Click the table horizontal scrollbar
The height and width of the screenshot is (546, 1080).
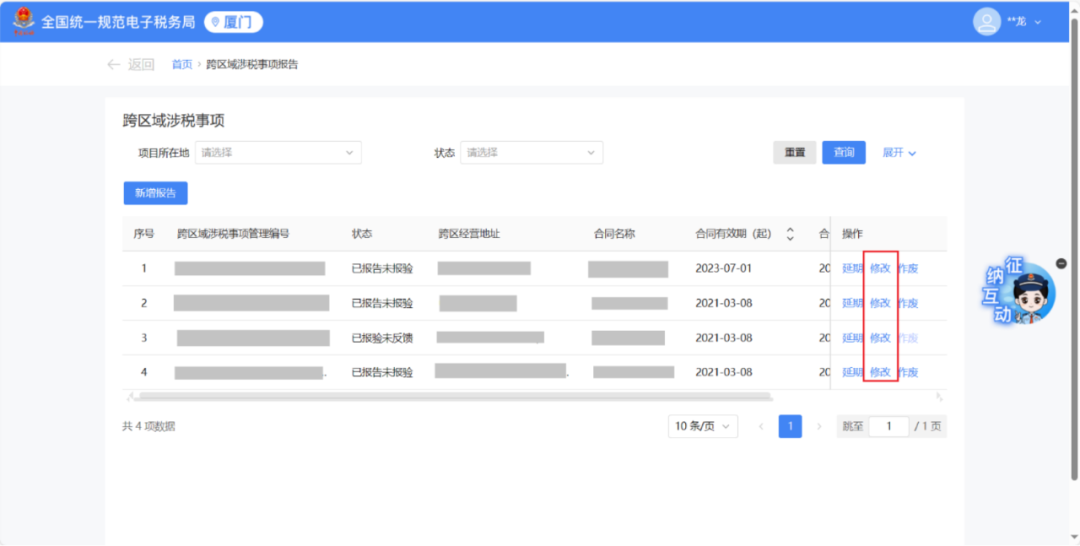[455, 396]
